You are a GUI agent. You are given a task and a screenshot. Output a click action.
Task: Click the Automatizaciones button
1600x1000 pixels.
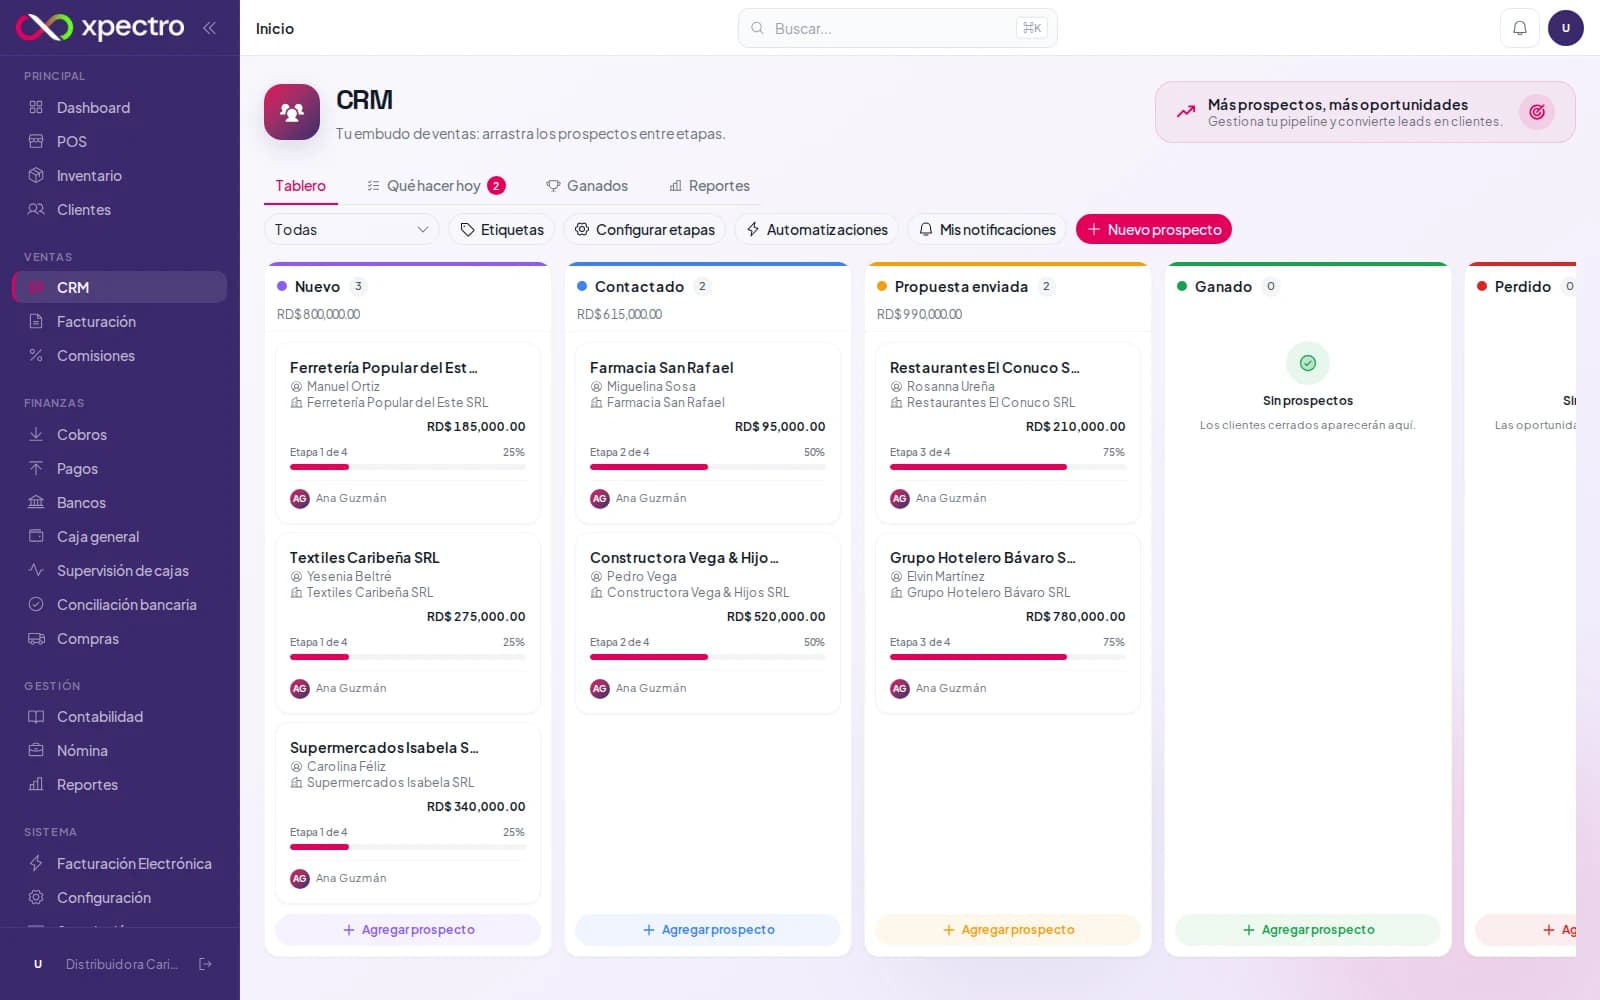[x=817, y=229]
